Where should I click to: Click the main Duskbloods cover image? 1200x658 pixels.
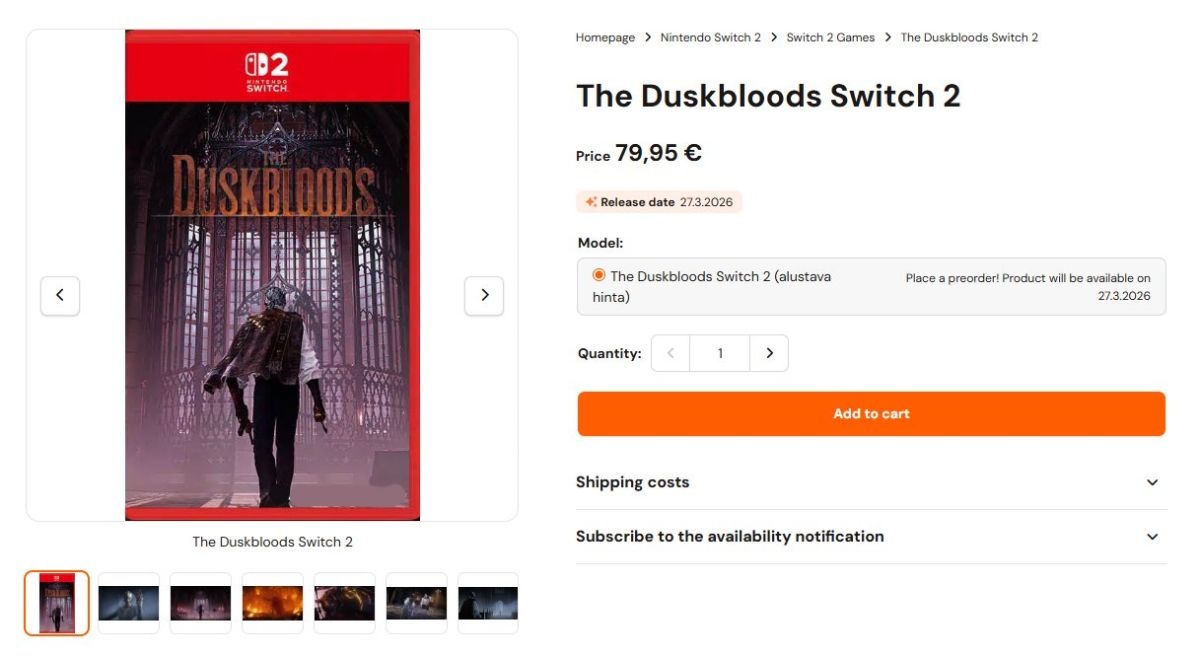click(272, 275)
